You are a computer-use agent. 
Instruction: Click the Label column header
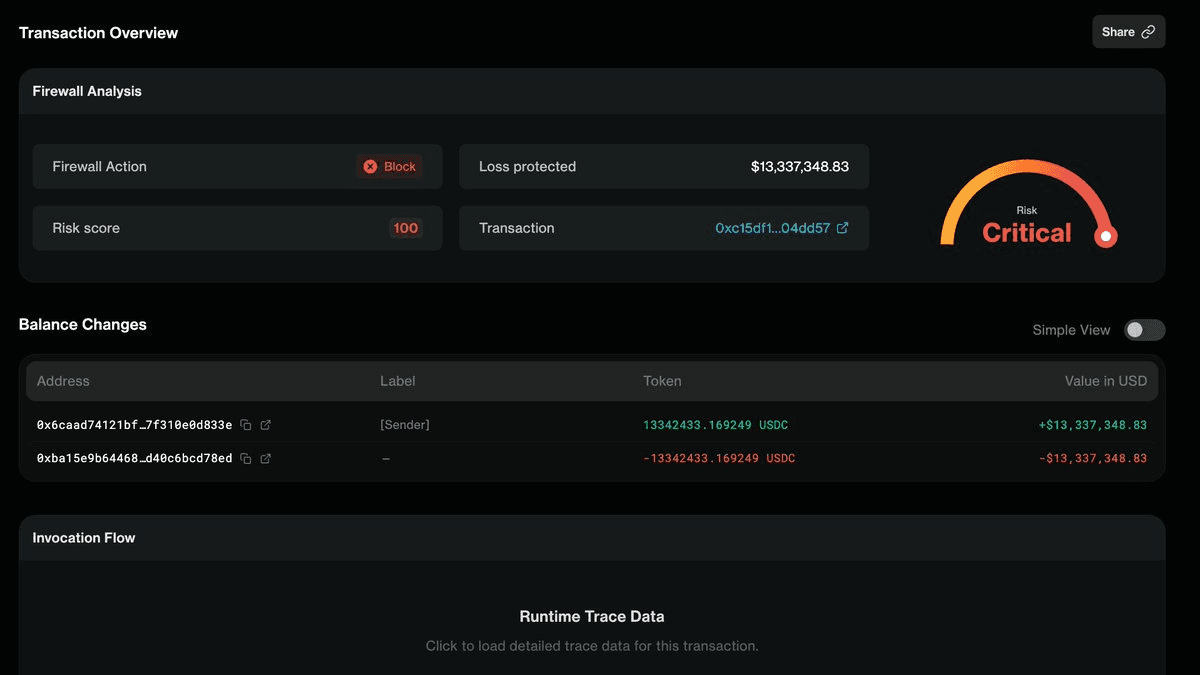[x=397, y=381]
